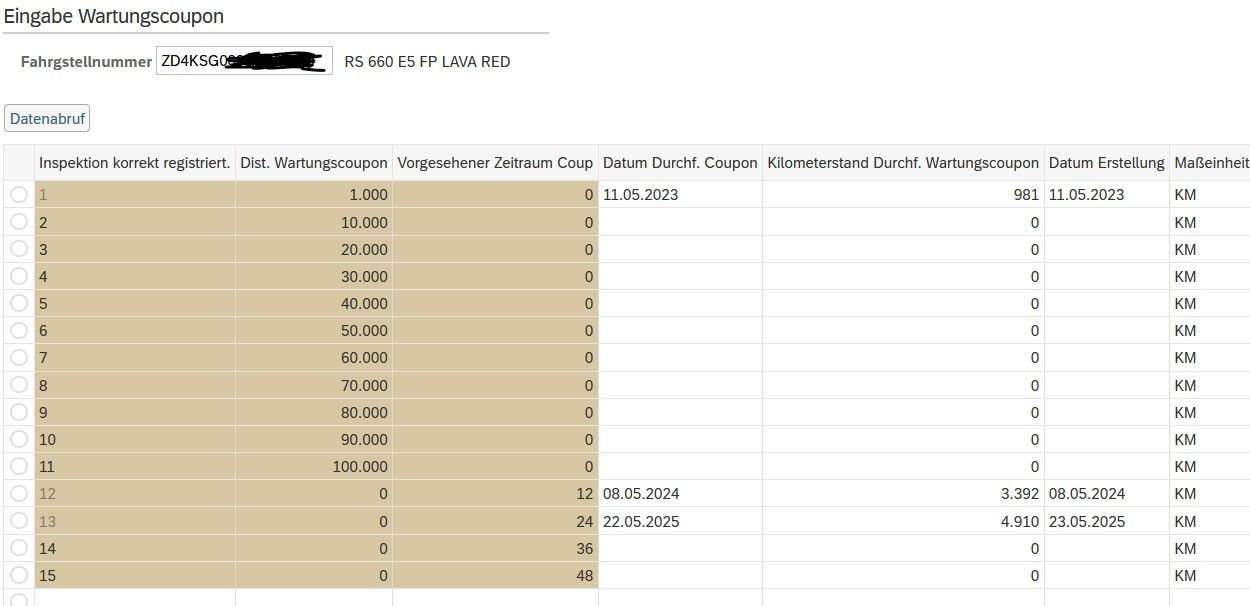Choose the radio button for row 5

pos(19,303)
